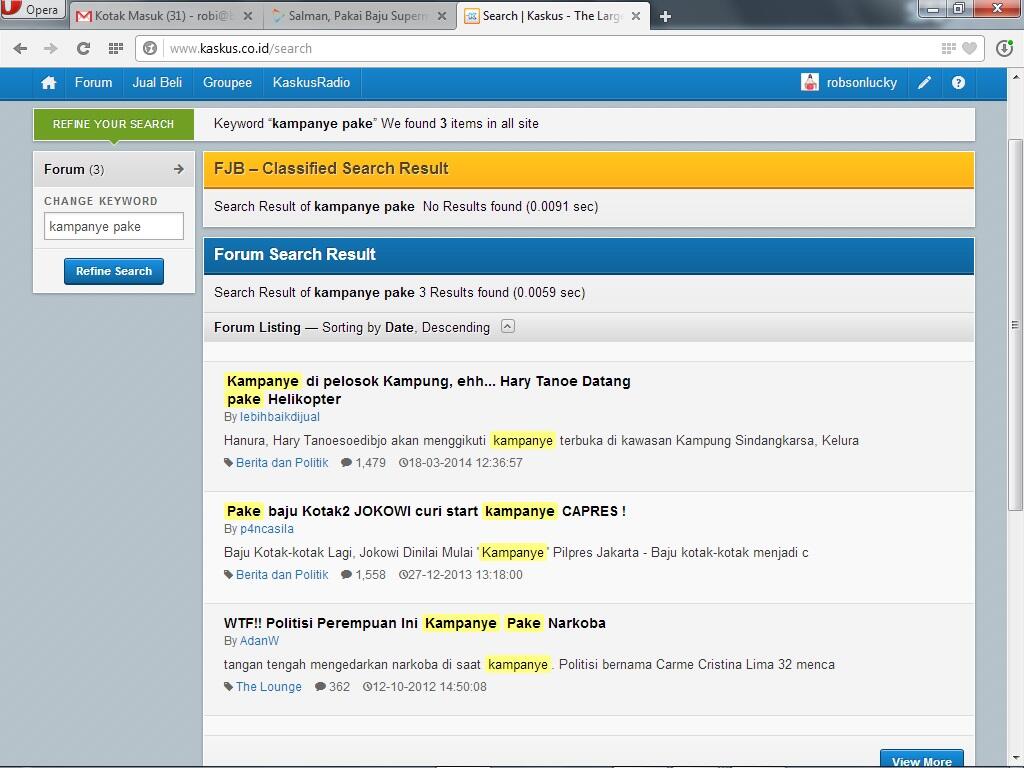Image resolution: width=1024 pixels, height=768 pixels.
Task: Open a new browser tab
Action: (665, 16)
